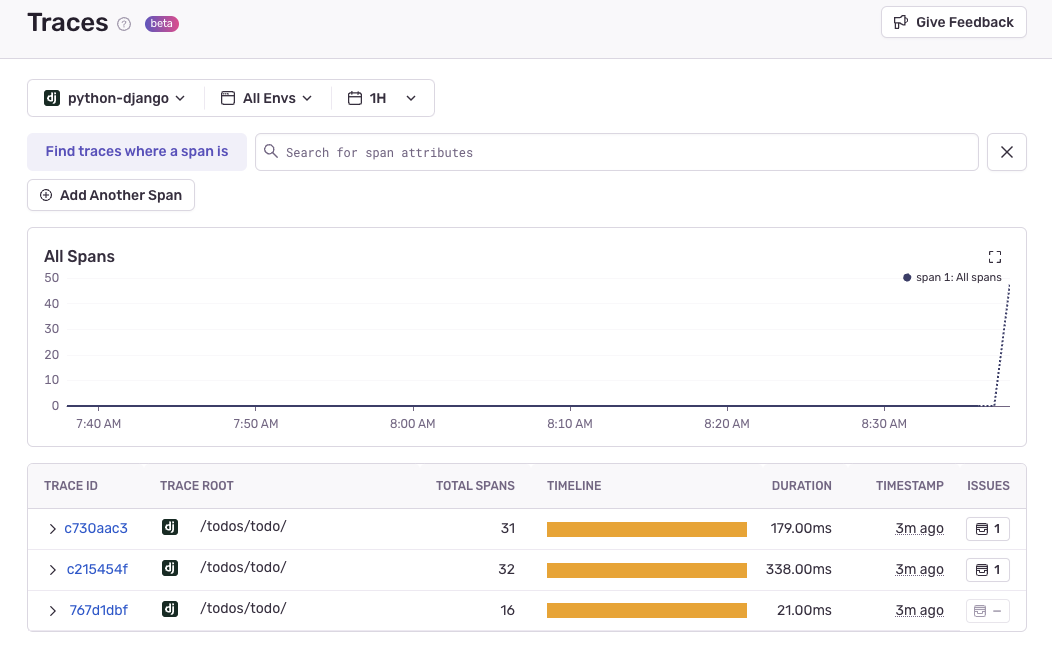
Task: Open trace 767d1dbf link
Action: [99, 610]
